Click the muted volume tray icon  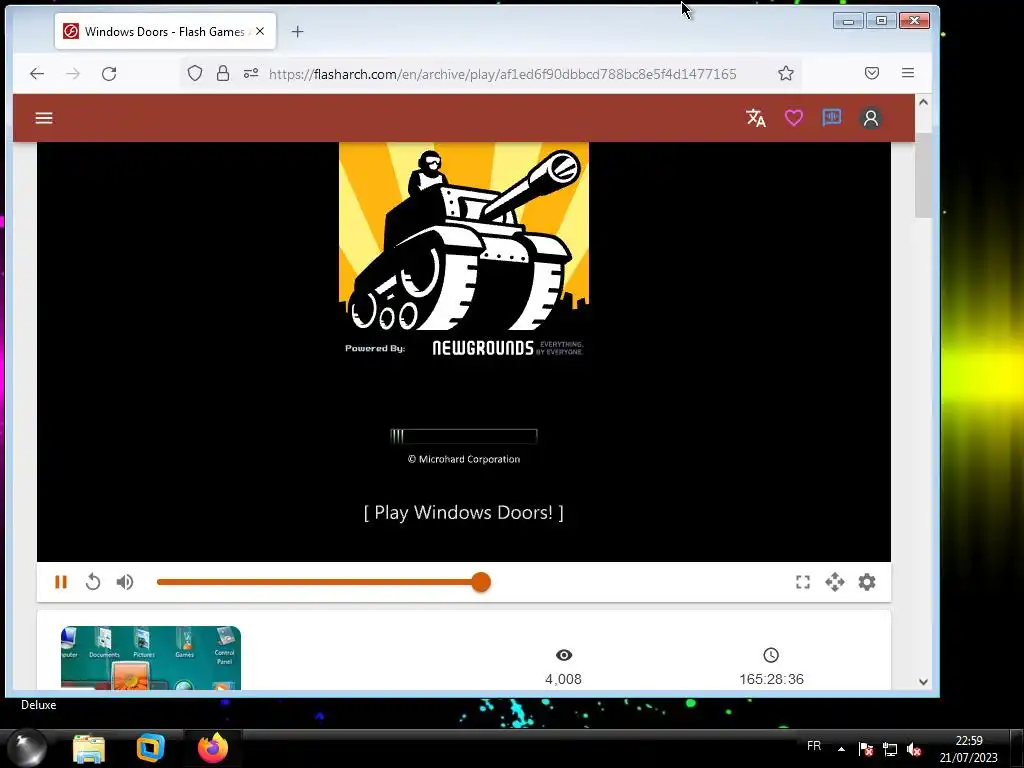click(914, 749)
